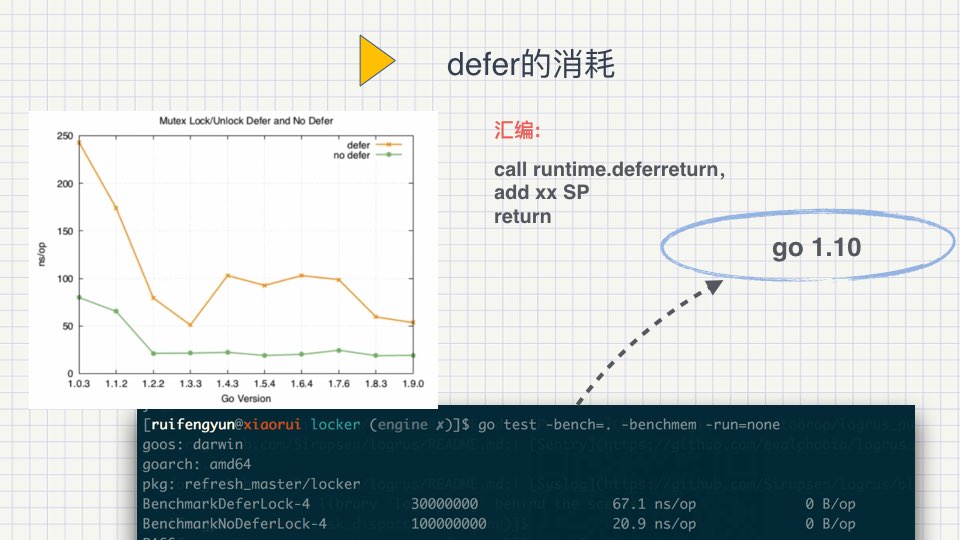The height and width of the screenshot is (540, 960).
Task: Select the slide title "defer的消耗"
Action: (x=530, y=66)
